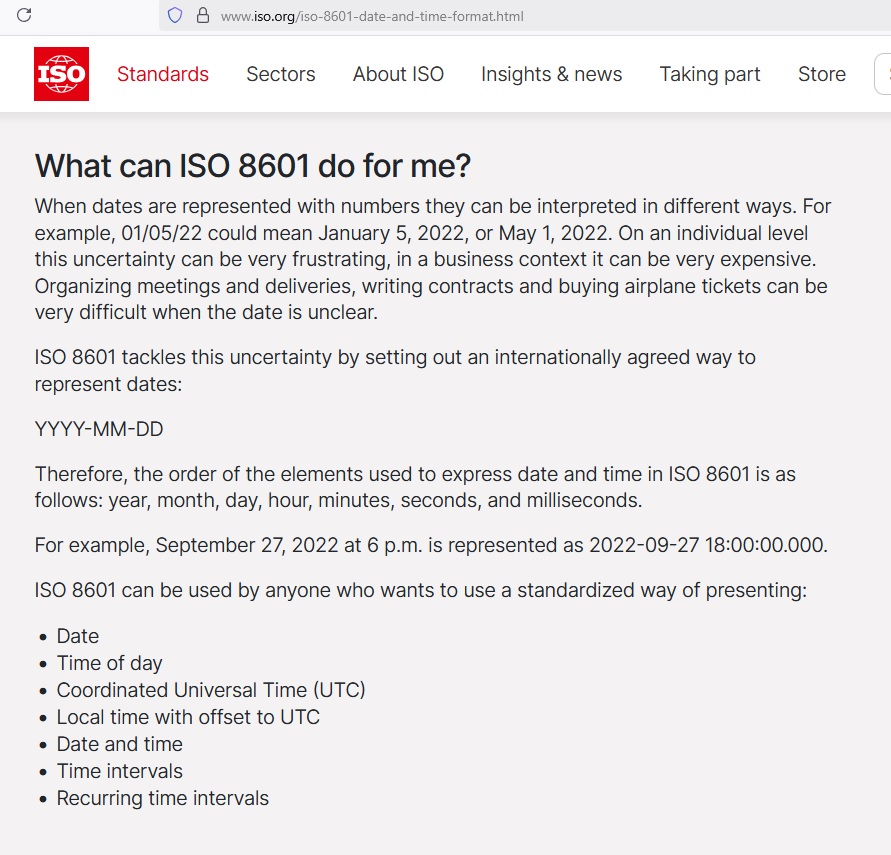Click the partially visible search box

(x=883, y=74)
